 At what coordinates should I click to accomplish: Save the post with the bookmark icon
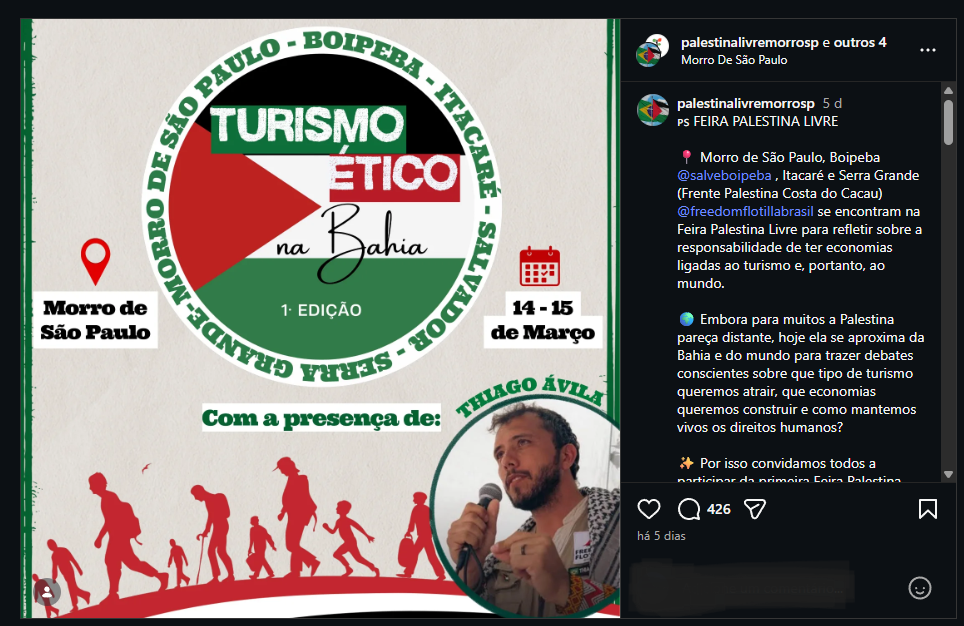pyautogui.click(x=928, y=509)
